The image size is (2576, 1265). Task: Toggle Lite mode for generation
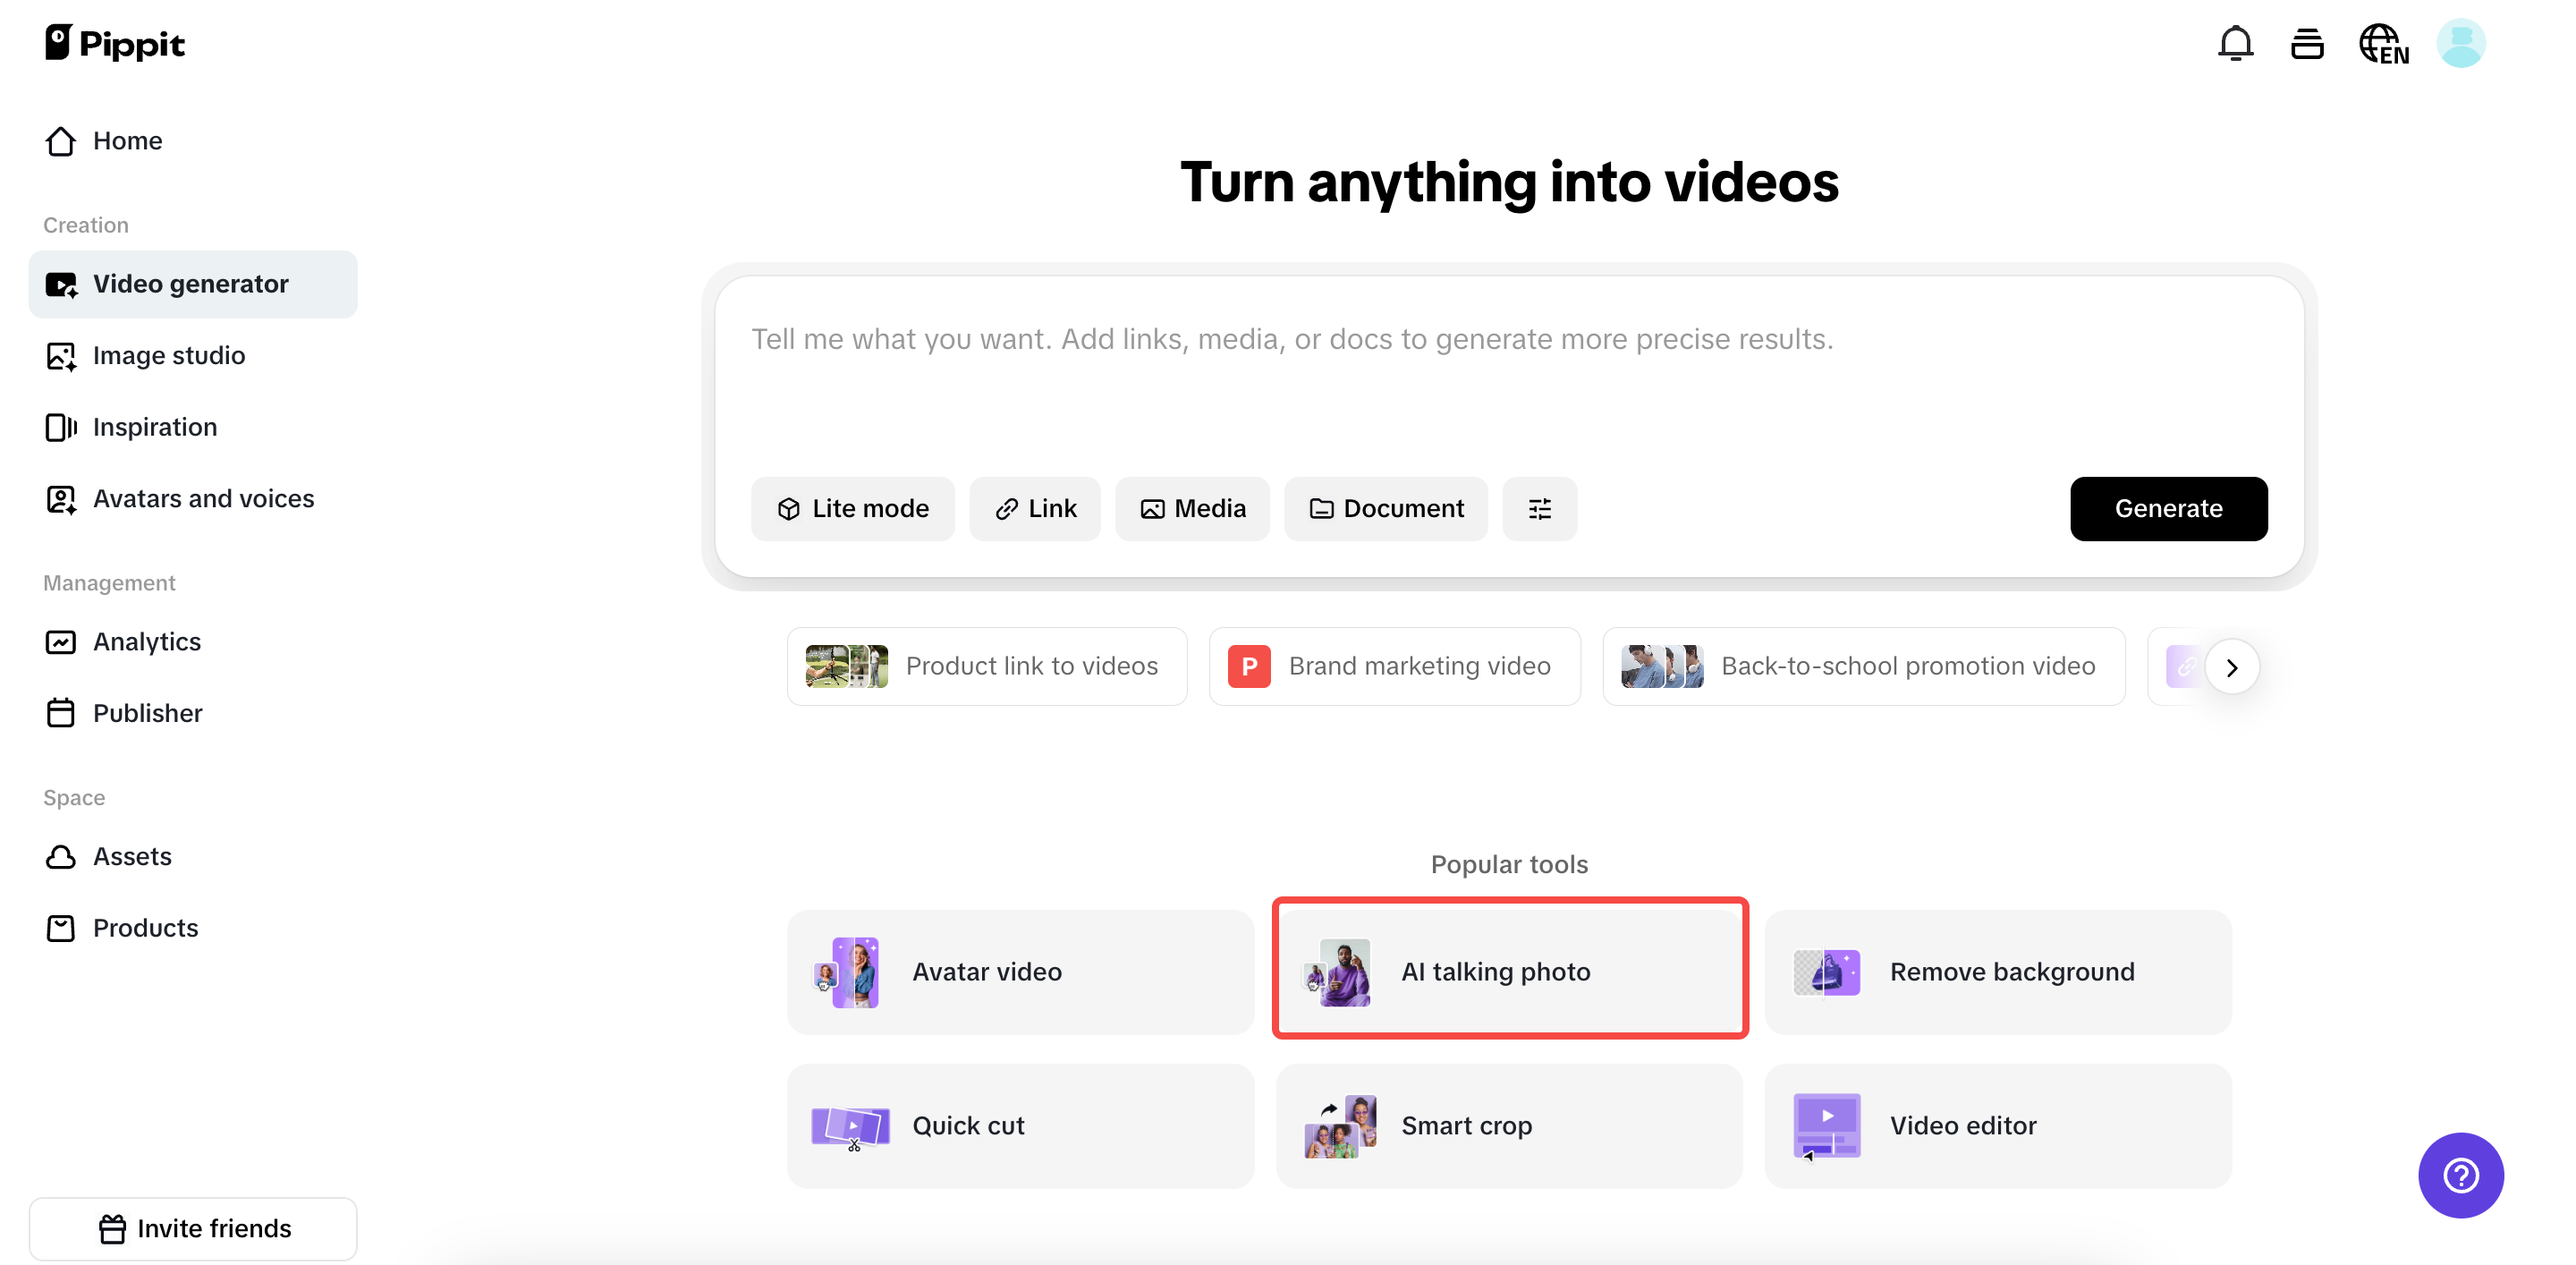coord(852,508)
